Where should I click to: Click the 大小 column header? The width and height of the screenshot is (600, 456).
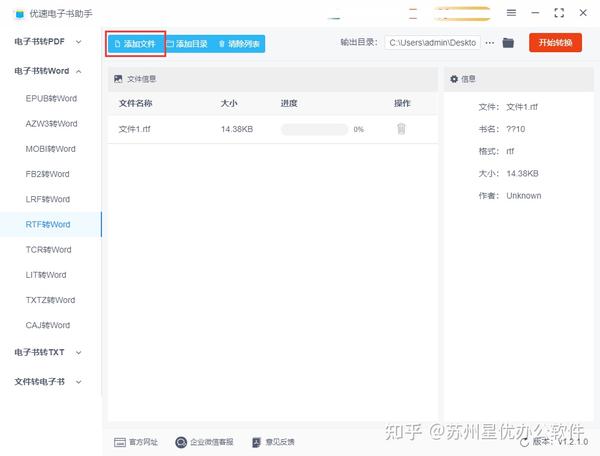point(229,103)
